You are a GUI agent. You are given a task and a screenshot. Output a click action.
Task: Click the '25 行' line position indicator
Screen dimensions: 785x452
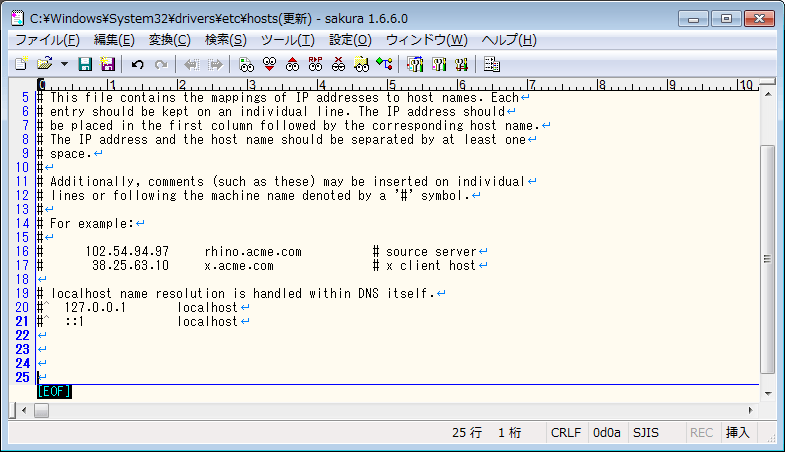point(467,432)
